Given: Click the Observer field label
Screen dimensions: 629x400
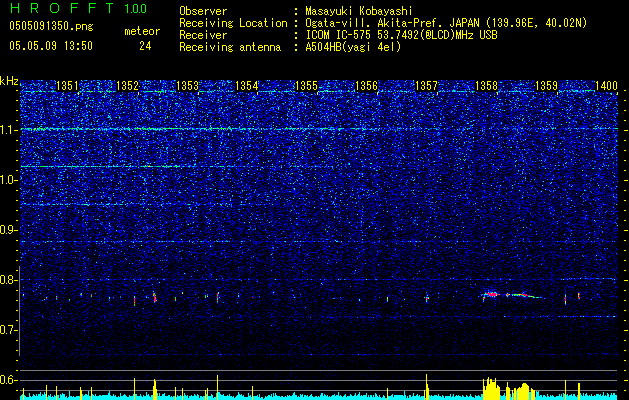Looking at the screenshot, I should pyautogui.click(x=203, y=11).
